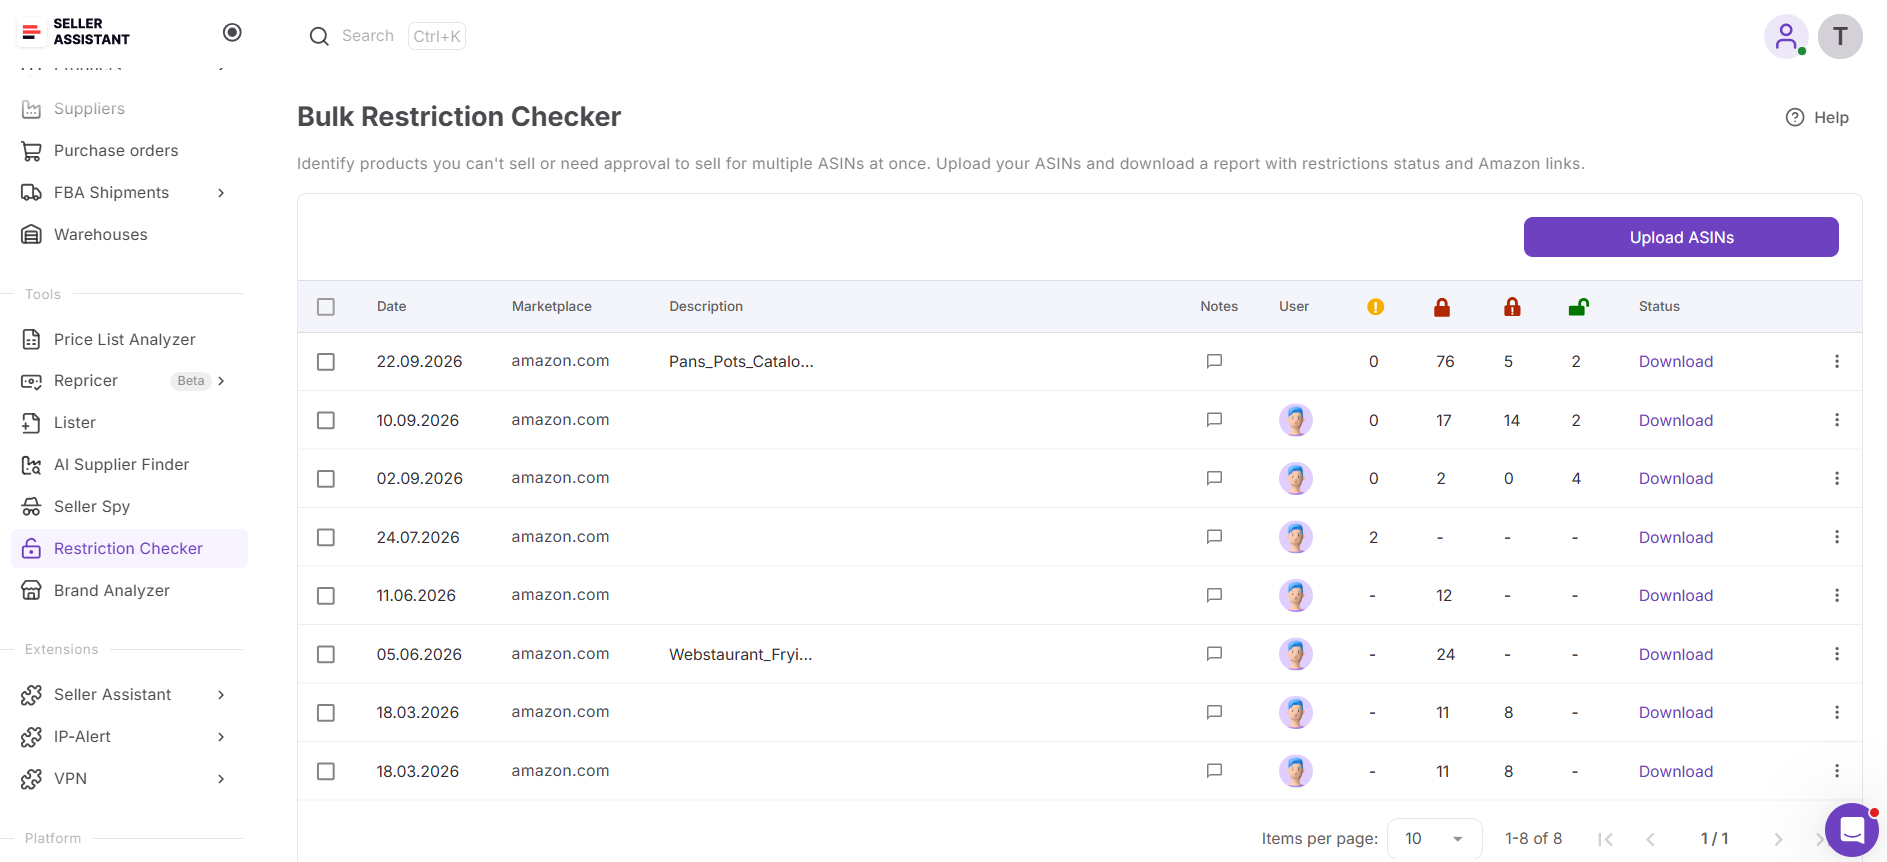
Task: Open the chat support bubble
Action: coord(1852,830)
